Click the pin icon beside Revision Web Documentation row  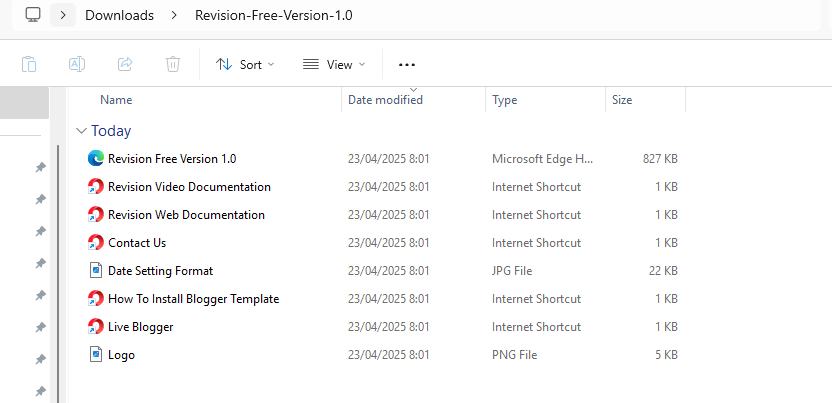40,231
